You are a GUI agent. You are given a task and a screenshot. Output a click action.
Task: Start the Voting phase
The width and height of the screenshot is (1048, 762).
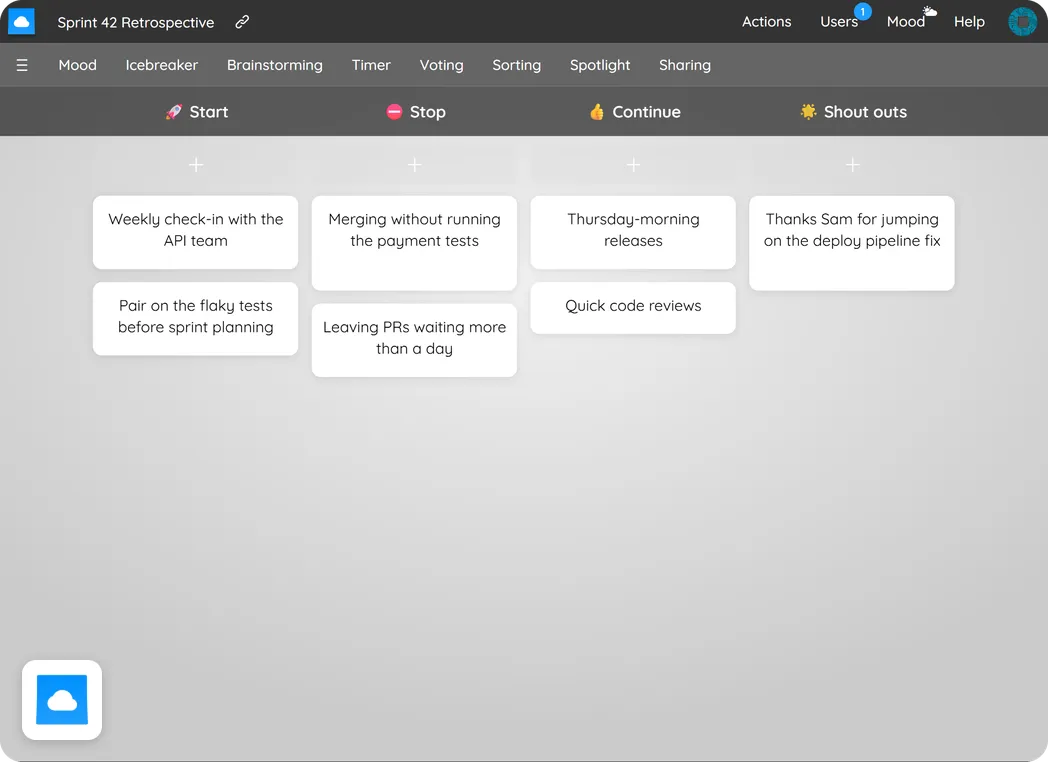(x=441, y=65)
